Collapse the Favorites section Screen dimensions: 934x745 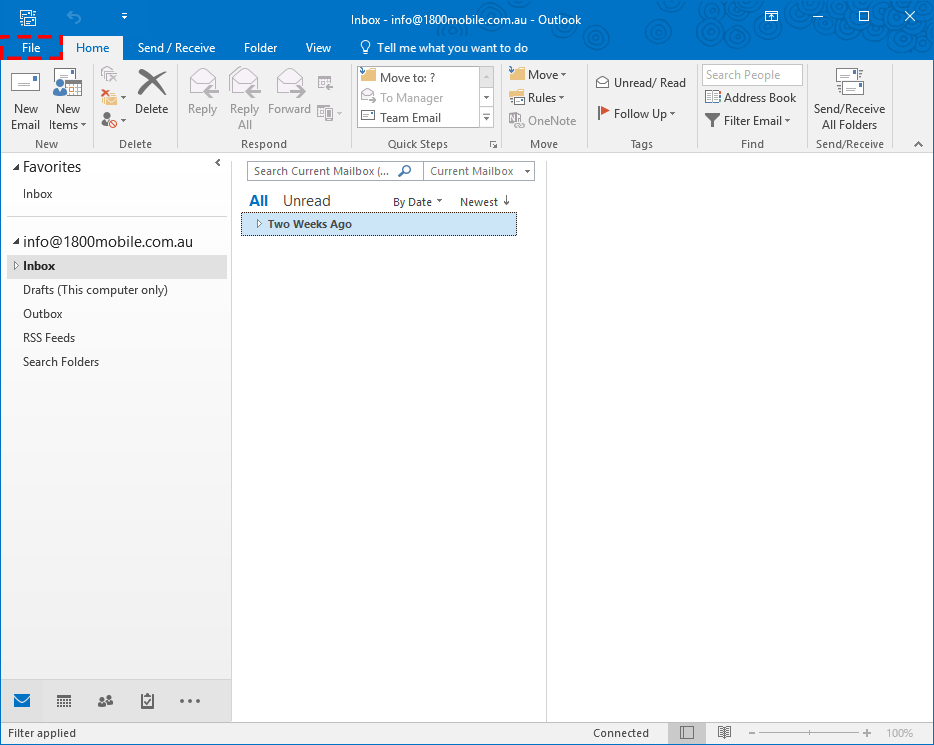click(x=16, y=167)
